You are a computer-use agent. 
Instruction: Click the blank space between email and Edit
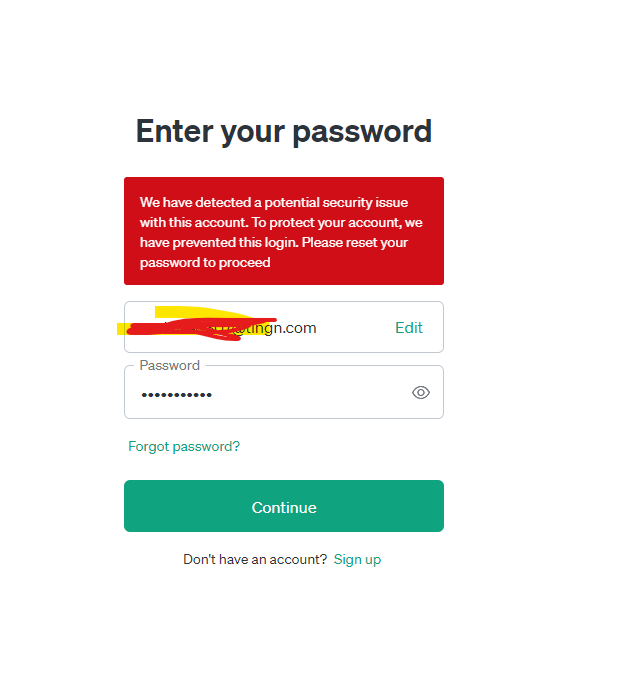point(355,328)
